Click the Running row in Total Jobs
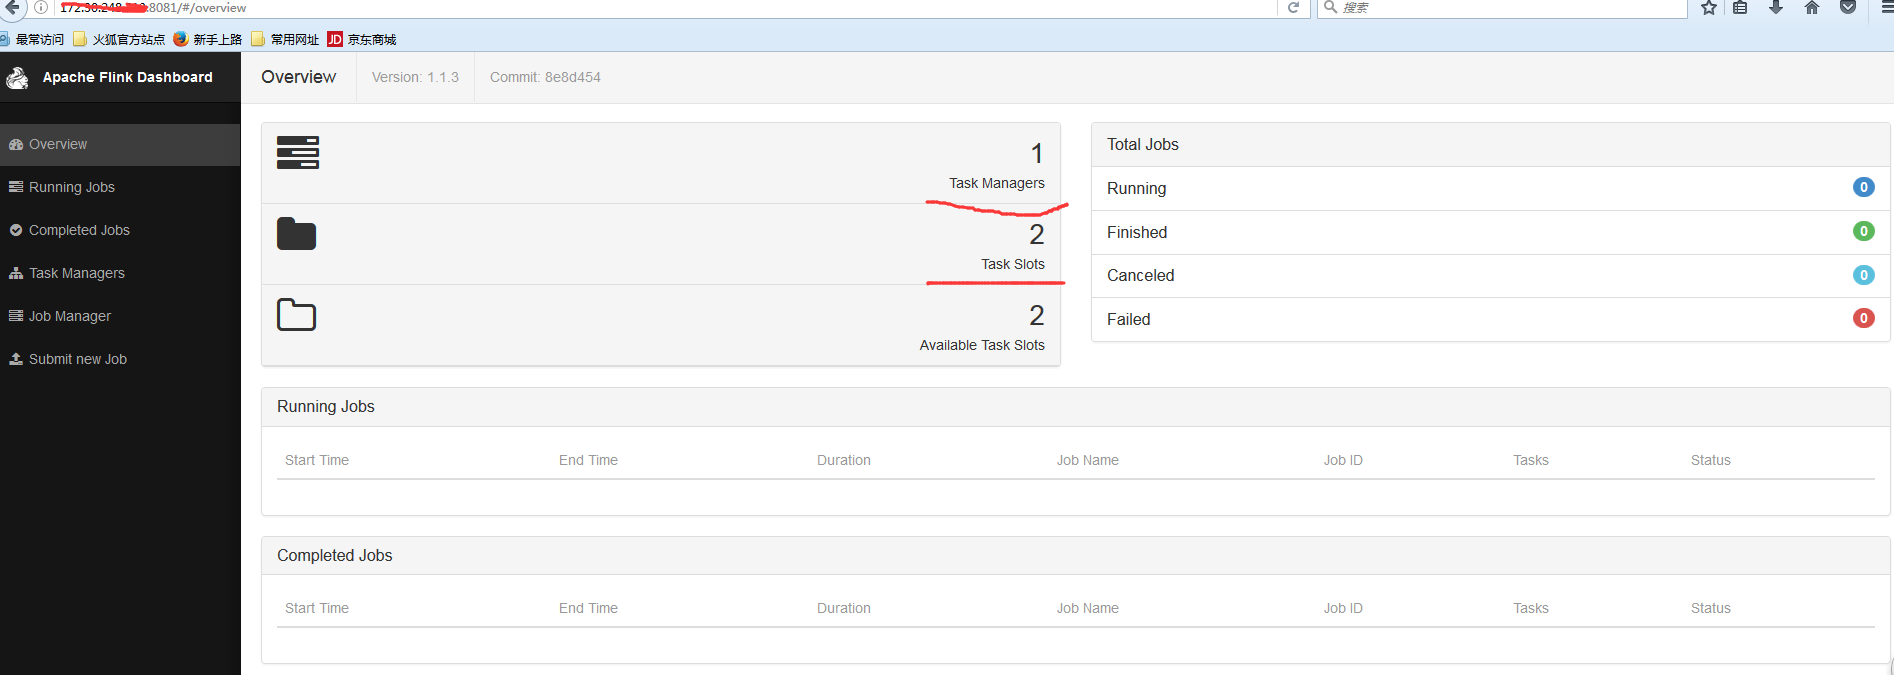The height and width of the screenshot is (675, 1894). (1491, 188)
